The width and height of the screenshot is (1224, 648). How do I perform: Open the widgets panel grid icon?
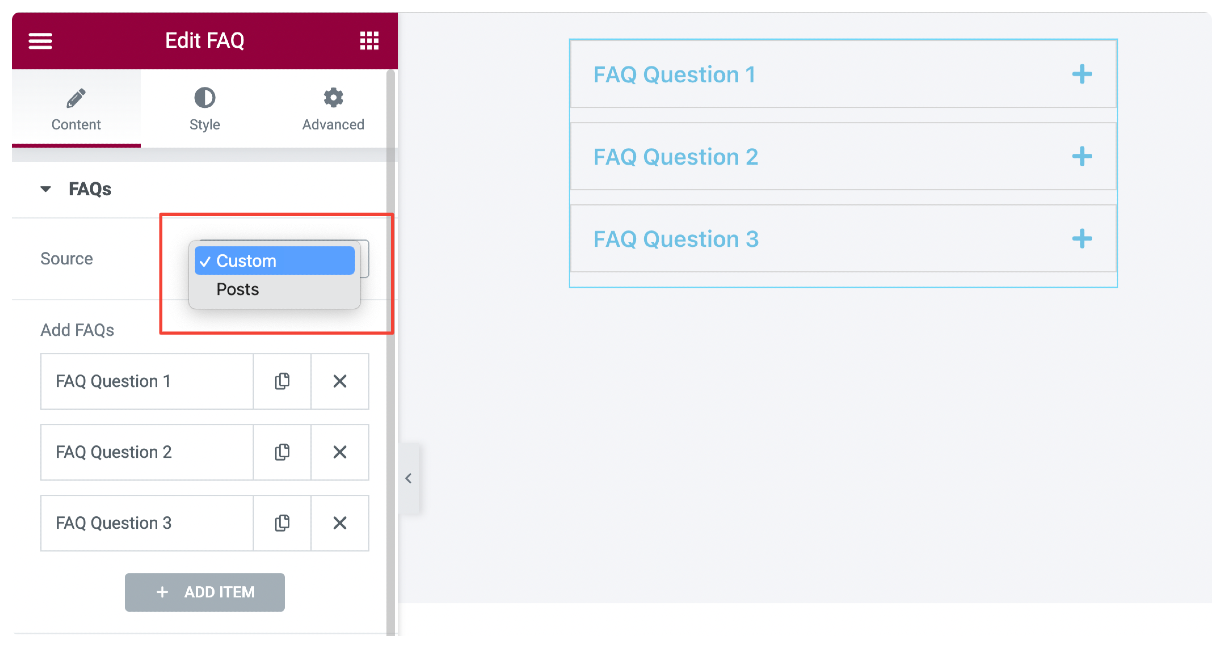[x=368, y=40]
